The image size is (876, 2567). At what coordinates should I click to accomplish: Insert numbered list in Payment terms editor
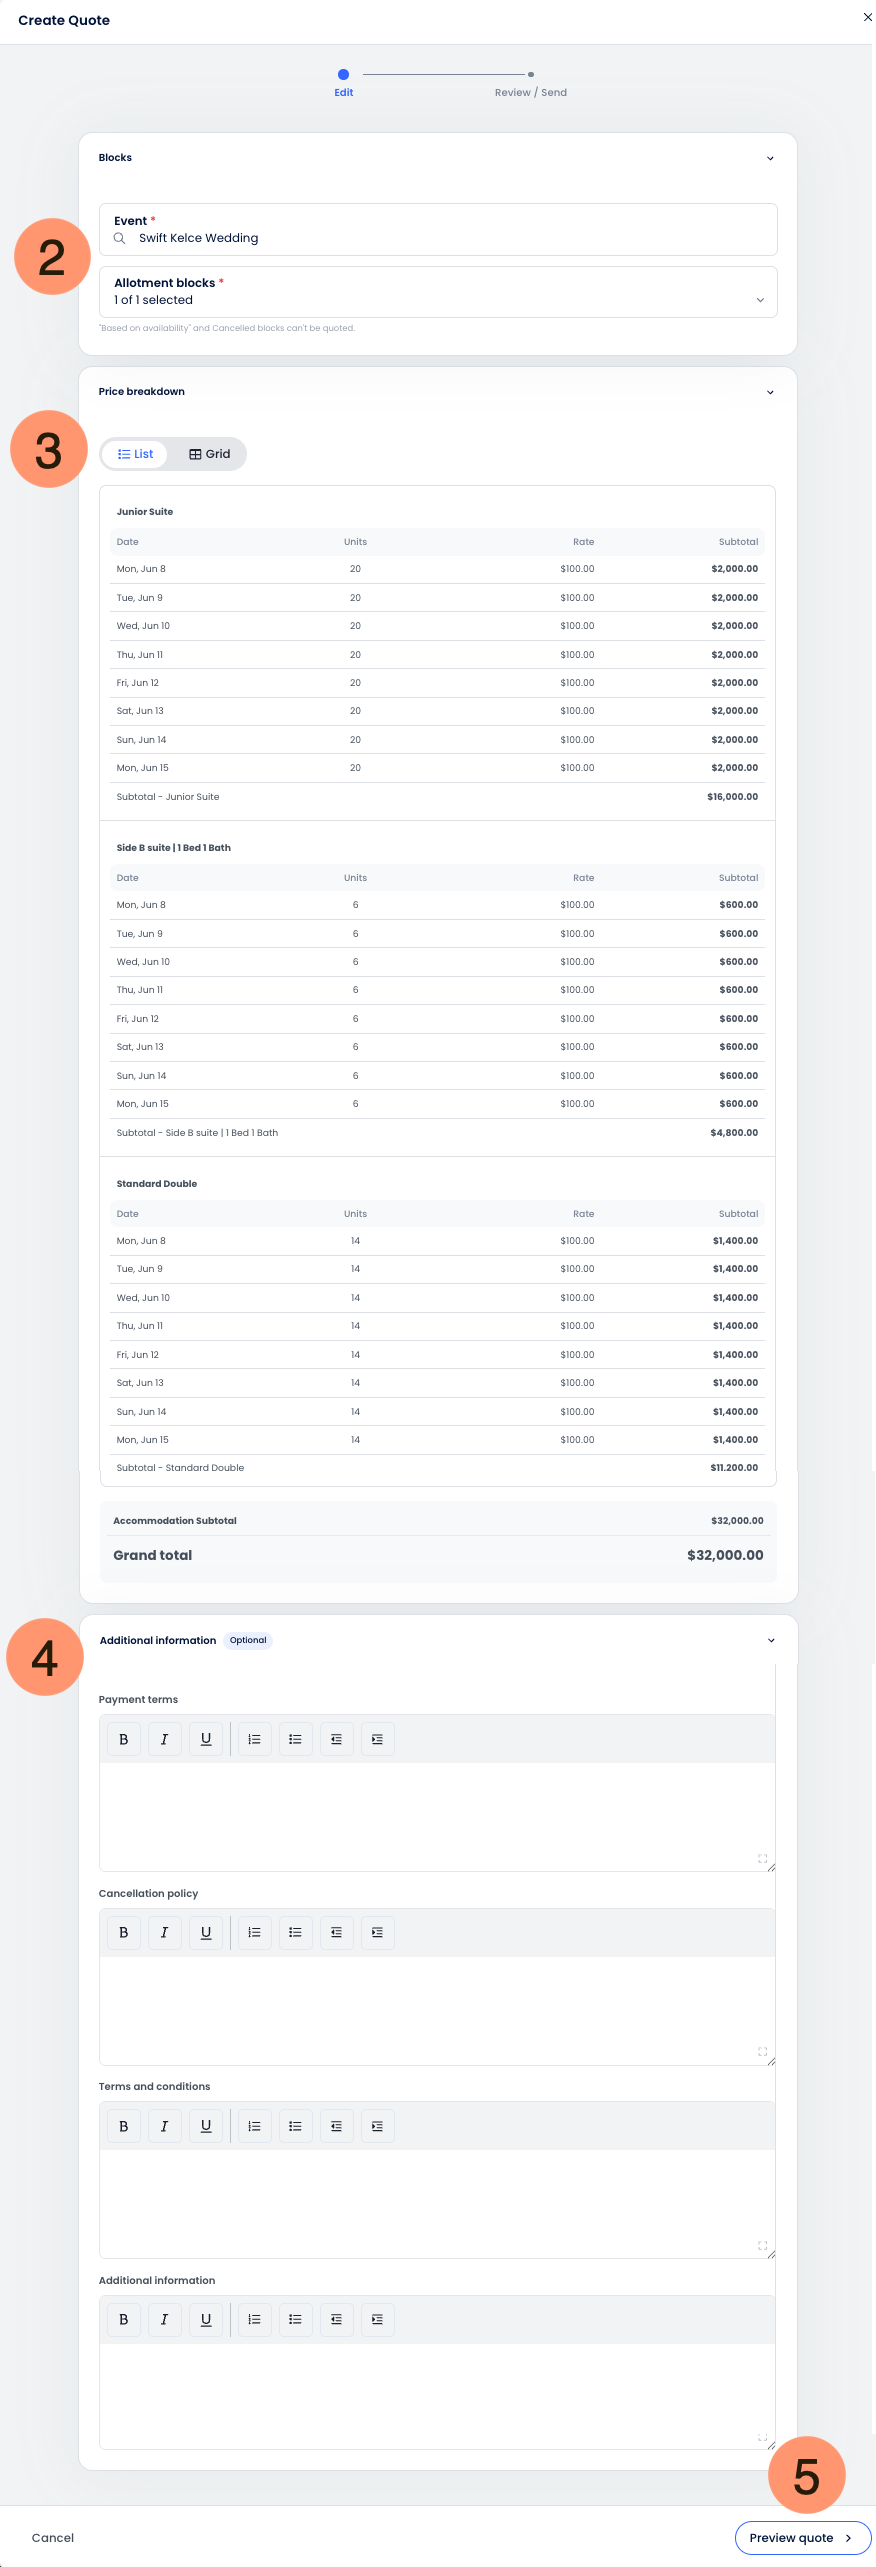point(254,1739)
